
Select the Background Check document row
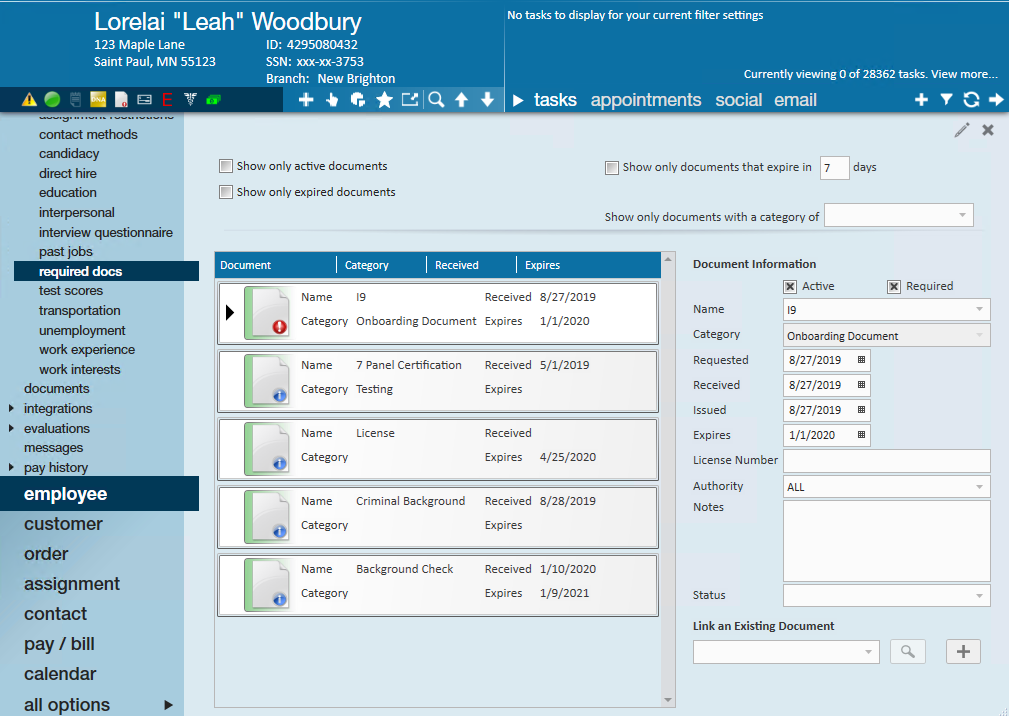point(437,581)
